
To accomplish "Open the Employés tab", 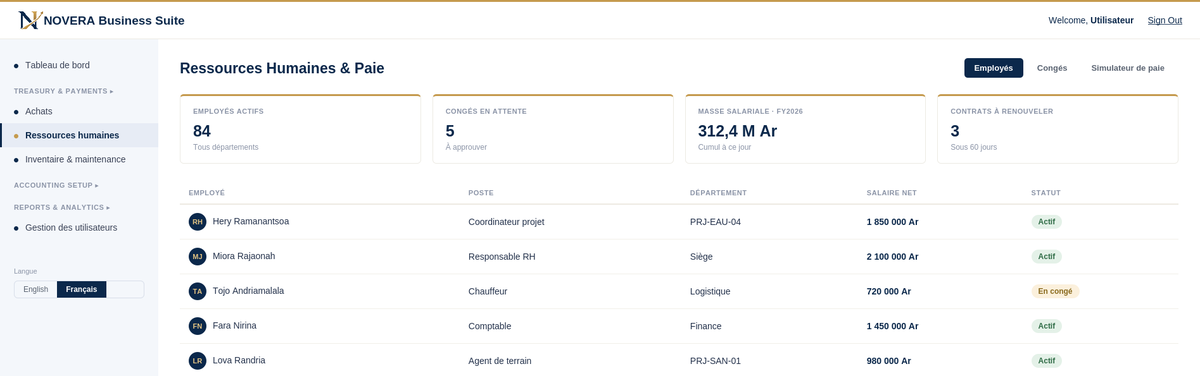I will tap(993, 68).
